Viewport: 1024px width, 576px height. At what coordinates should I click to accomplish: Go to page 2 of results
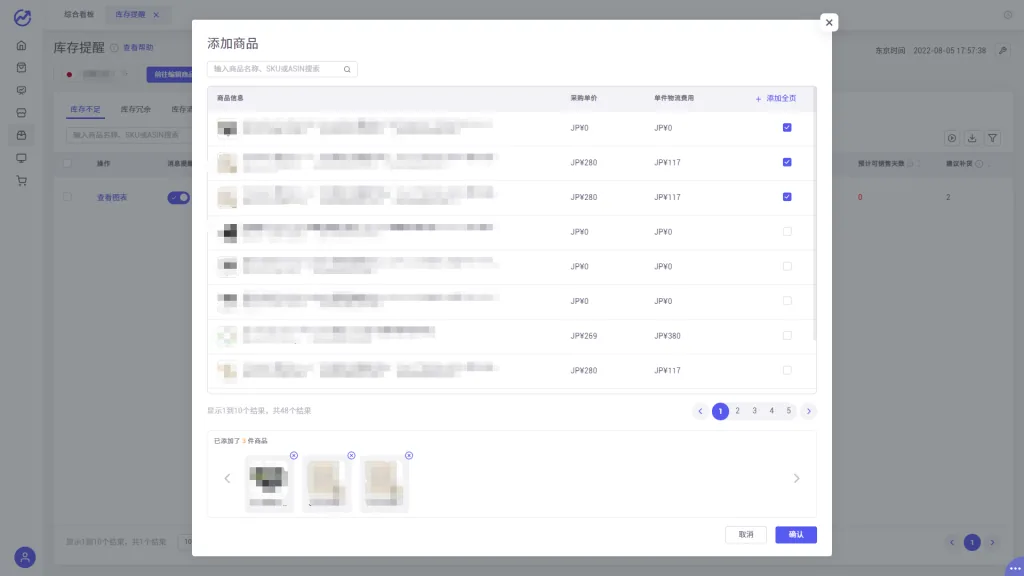point(737,411)
